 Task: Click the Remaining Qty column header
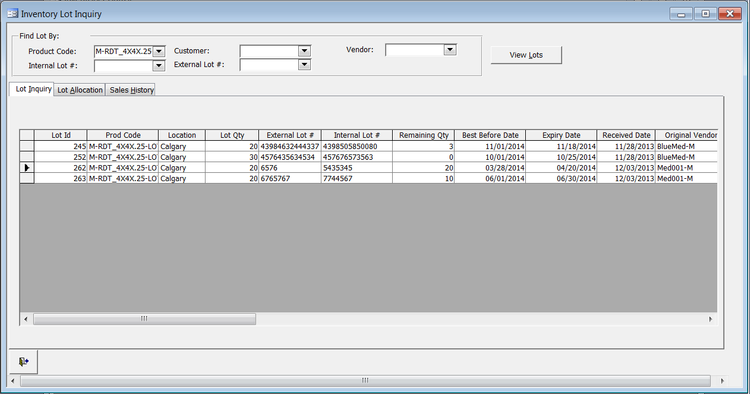click(x=423, y=135)
